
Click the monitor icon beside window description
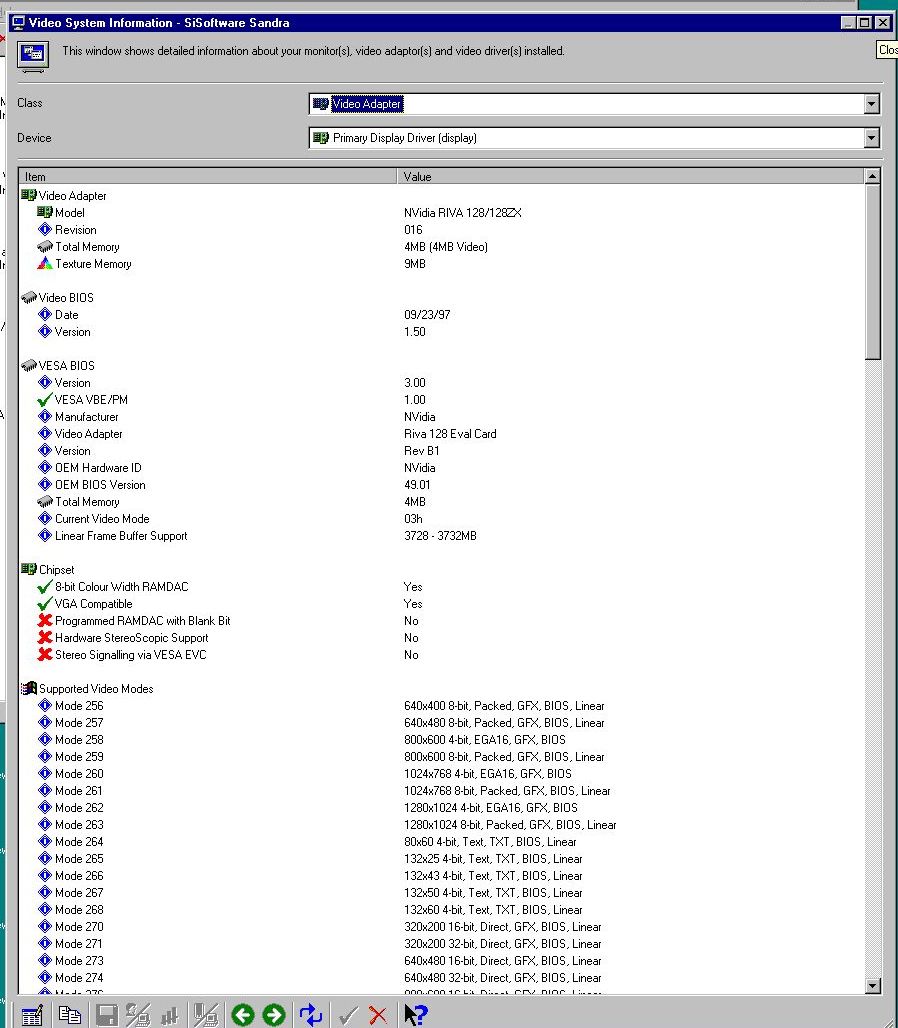pos(33,58)
